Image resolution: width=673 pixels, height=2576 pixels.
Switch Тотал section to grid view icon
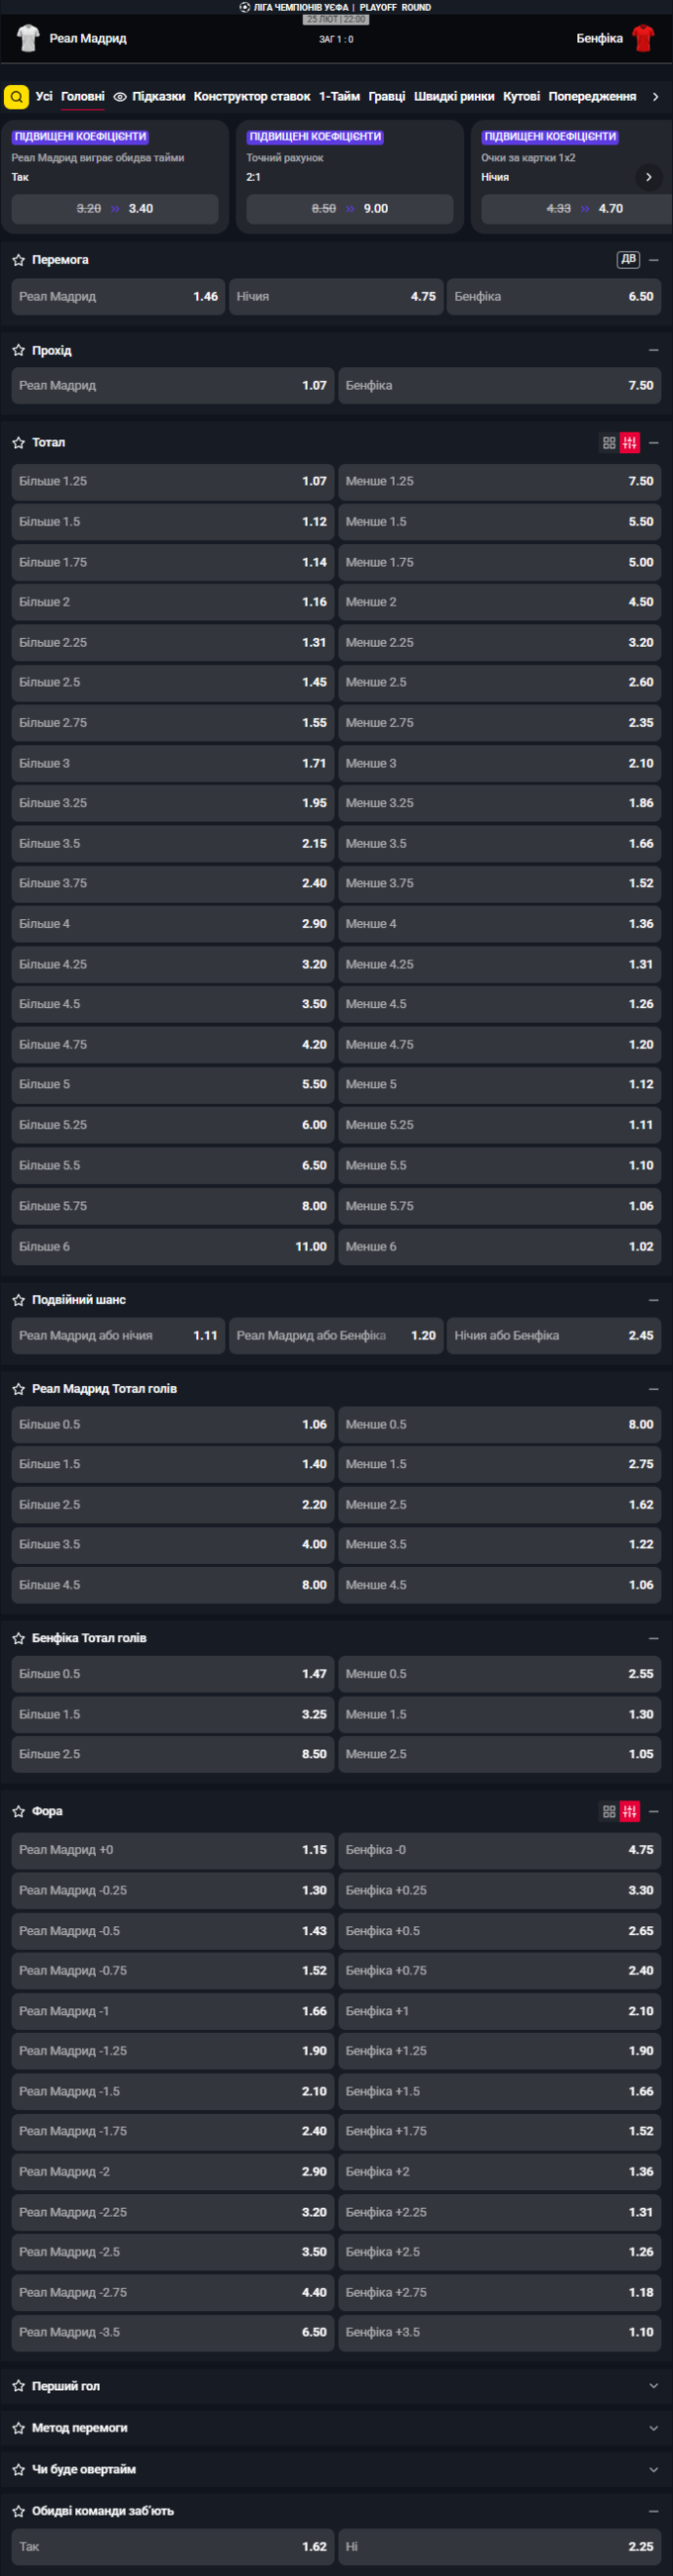click(609, 443)
